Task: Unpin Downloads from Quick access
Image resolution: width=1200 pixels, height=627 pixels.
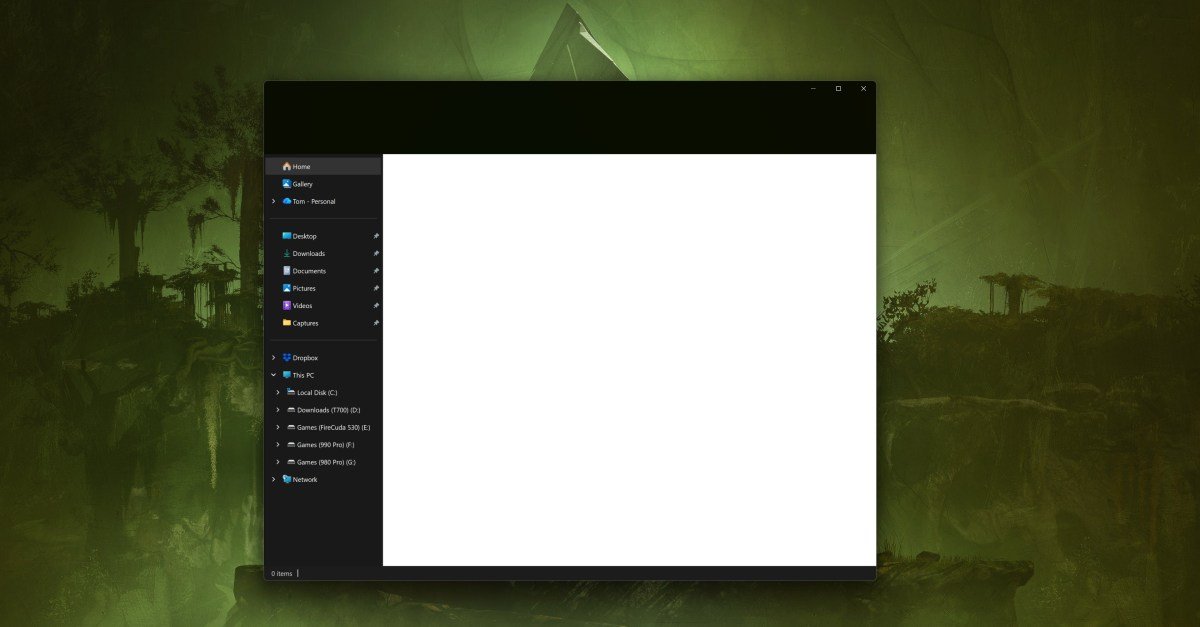Action: (376, 253)
